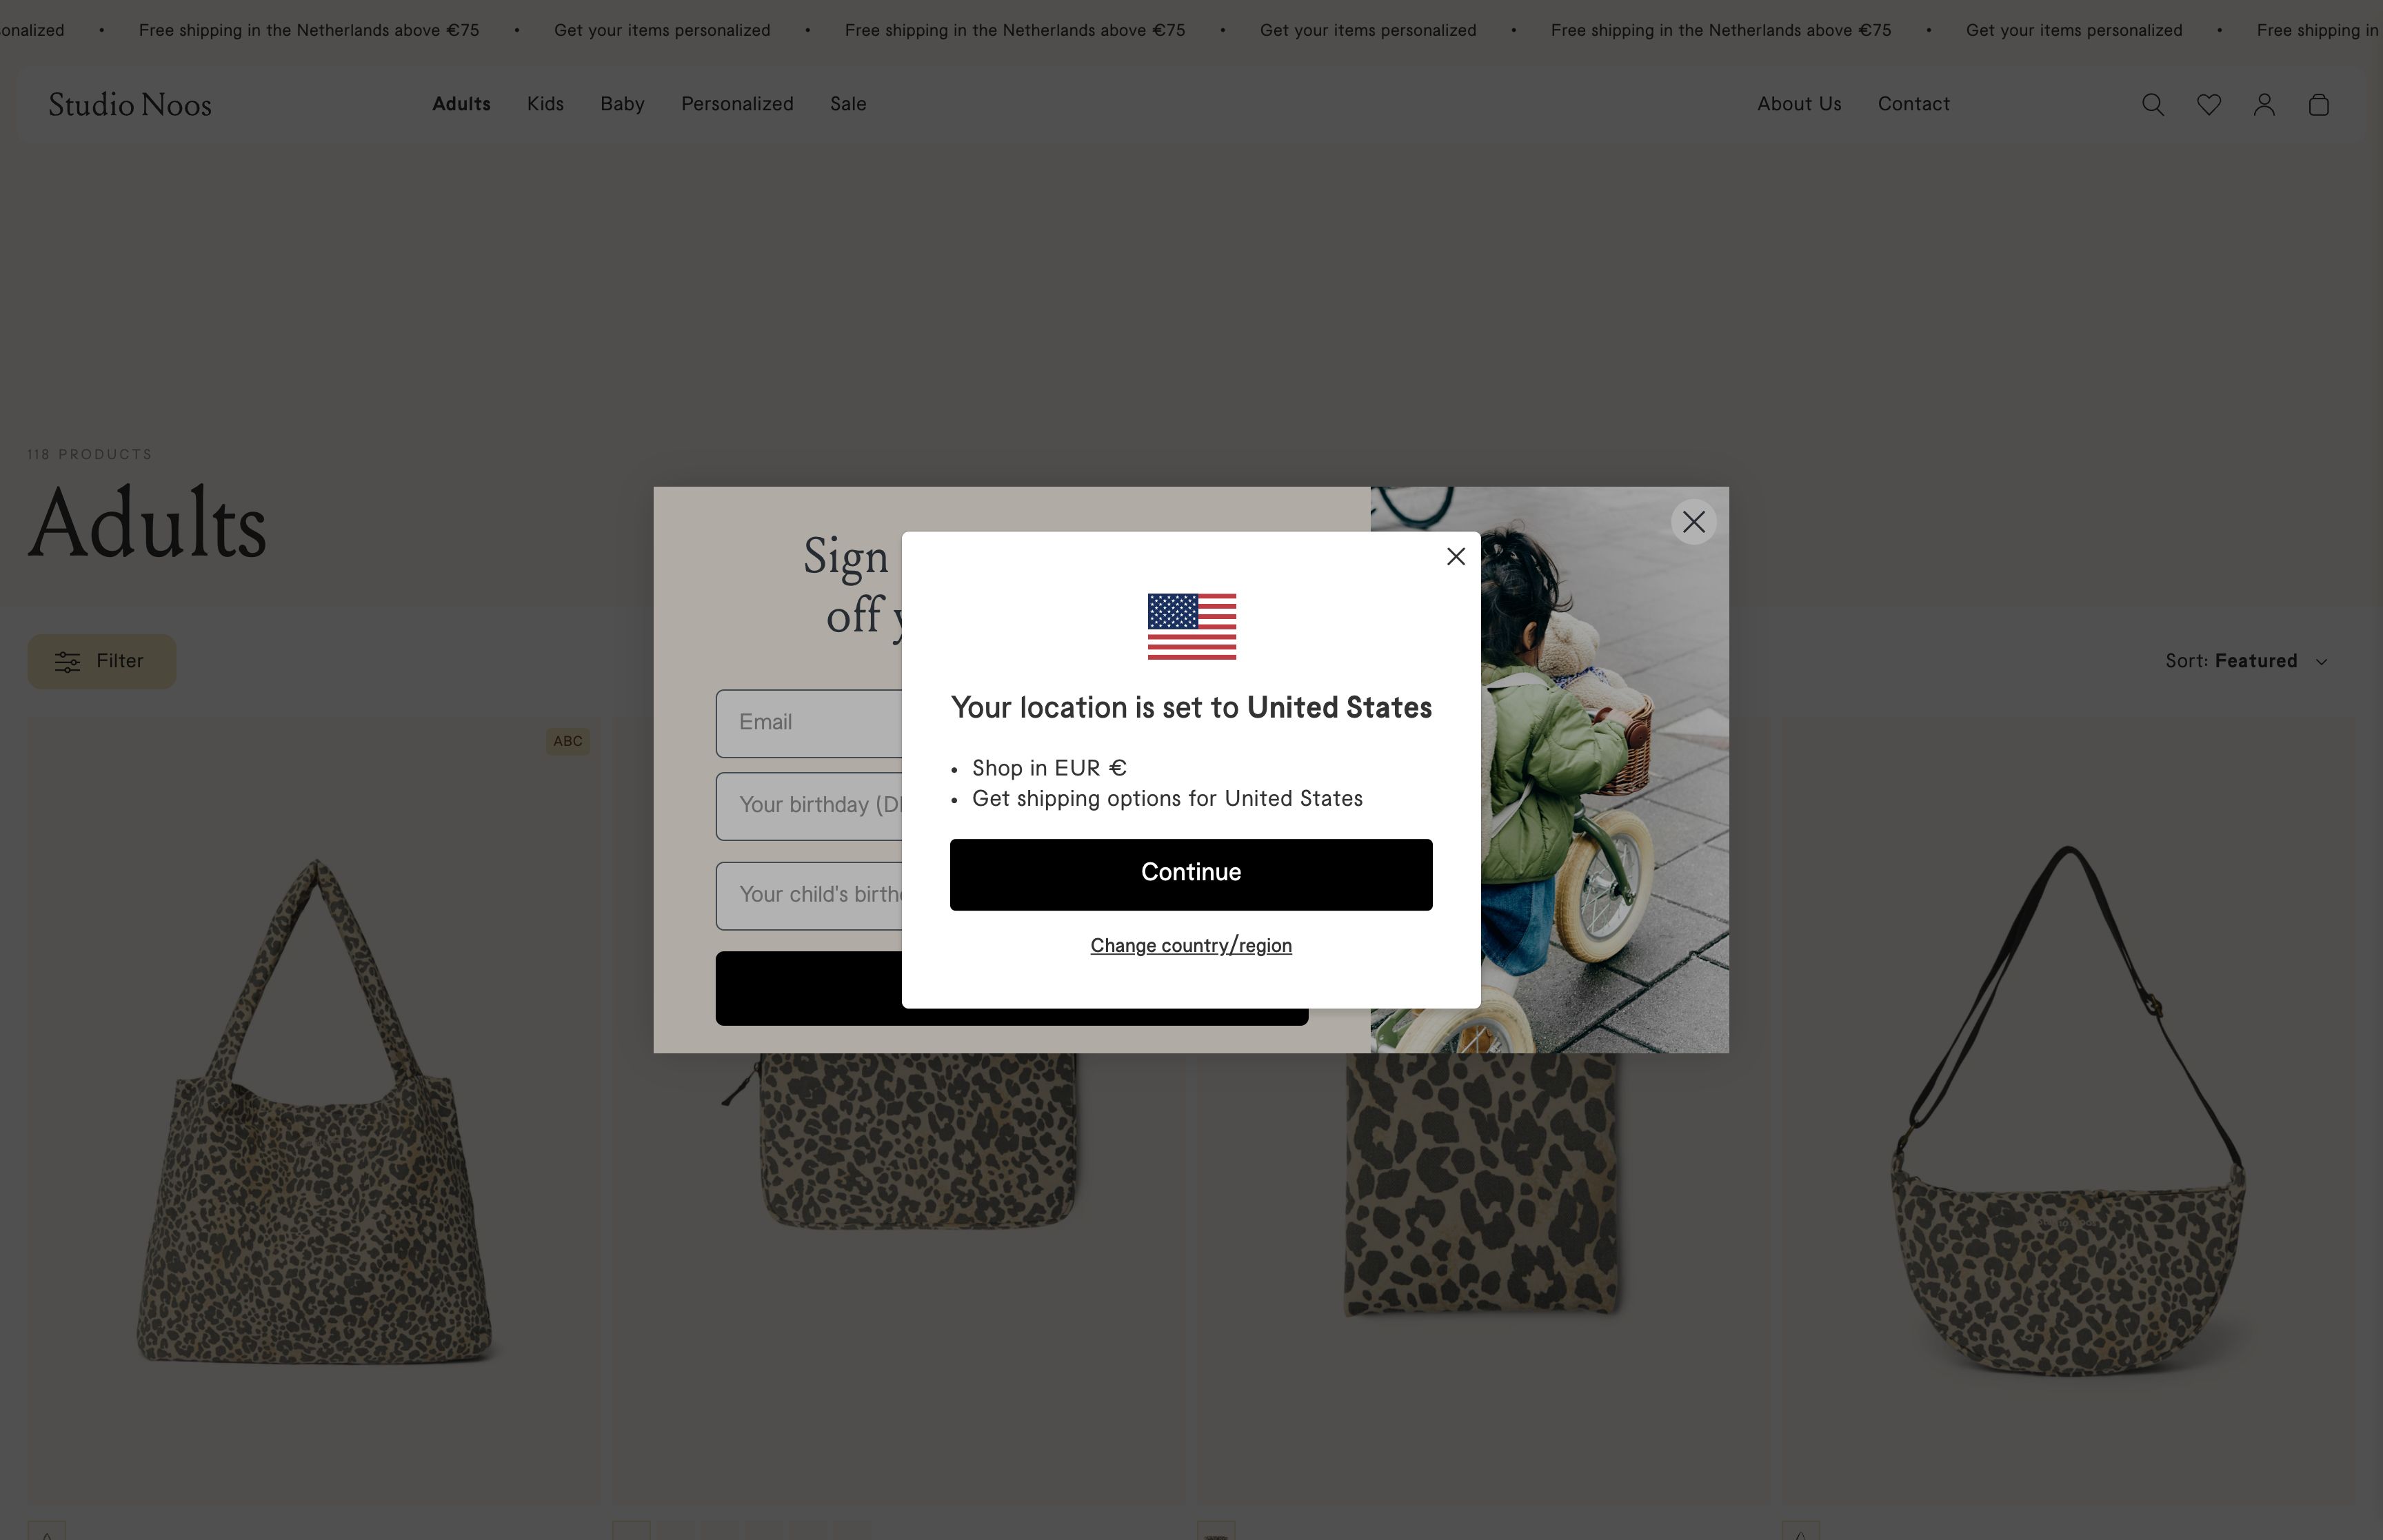Click the Studio Noos logo
This screenshot has width=2383, height=1540.
click(130, 104)
